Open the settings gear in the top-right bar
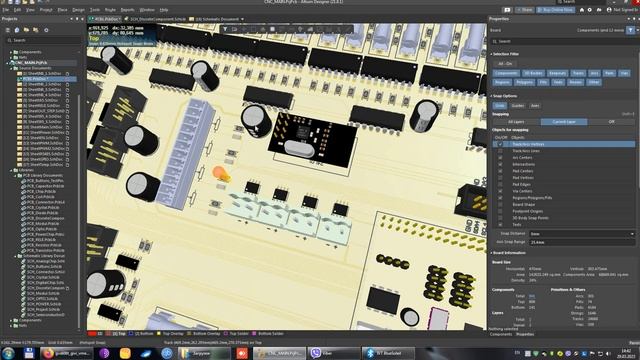Screen dimensions: 640x360 [590, 10]
